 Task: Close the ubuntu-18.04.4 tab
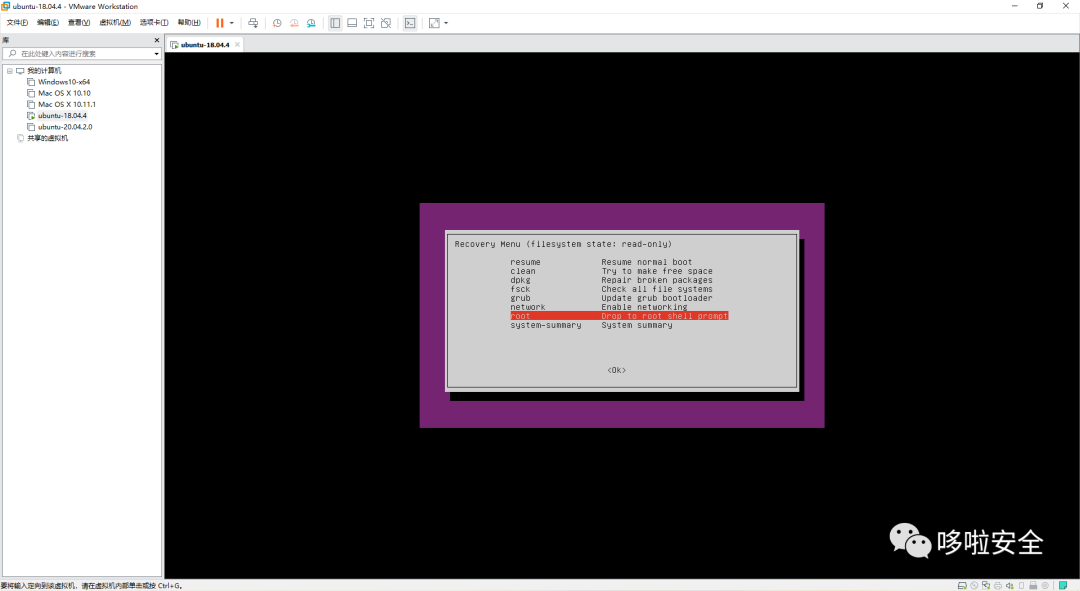click(237, 45)
